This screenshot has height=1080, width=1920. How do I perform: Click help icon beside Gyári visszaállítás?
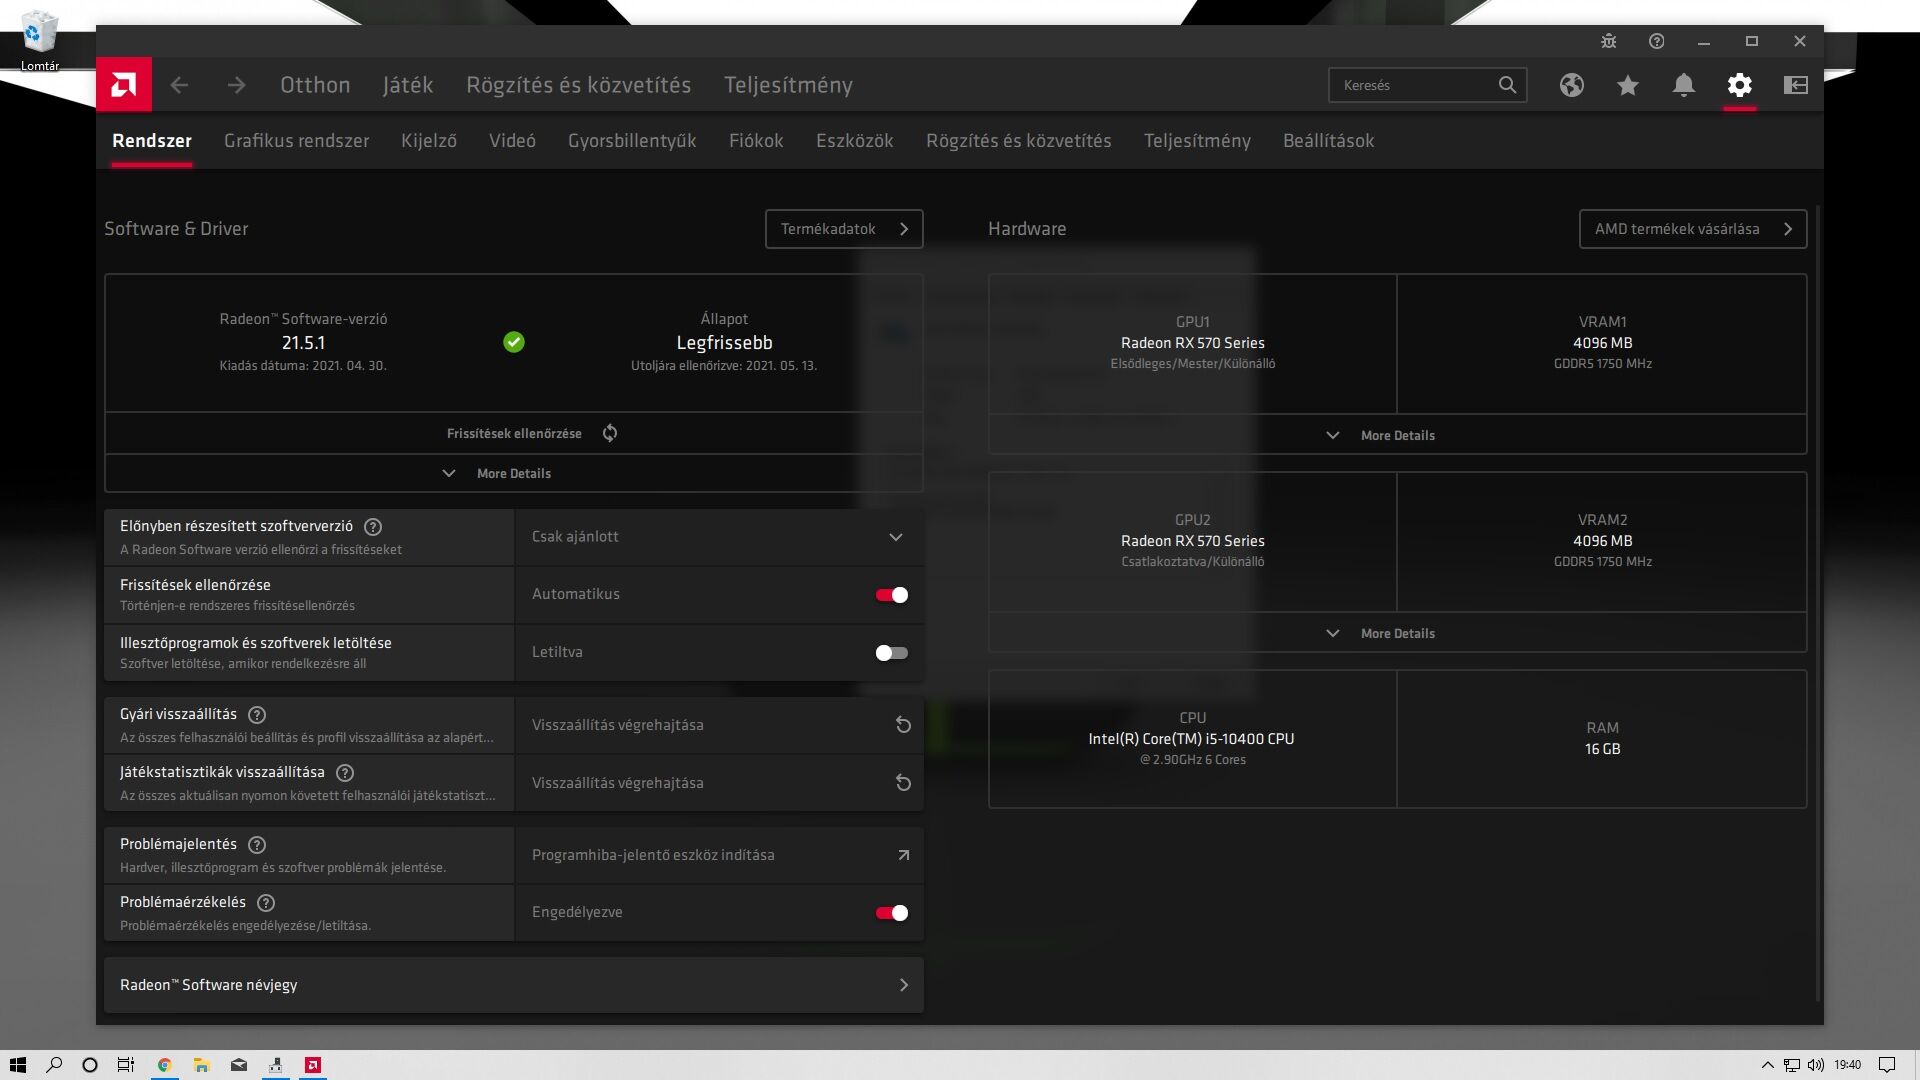[x=257, y=715]
